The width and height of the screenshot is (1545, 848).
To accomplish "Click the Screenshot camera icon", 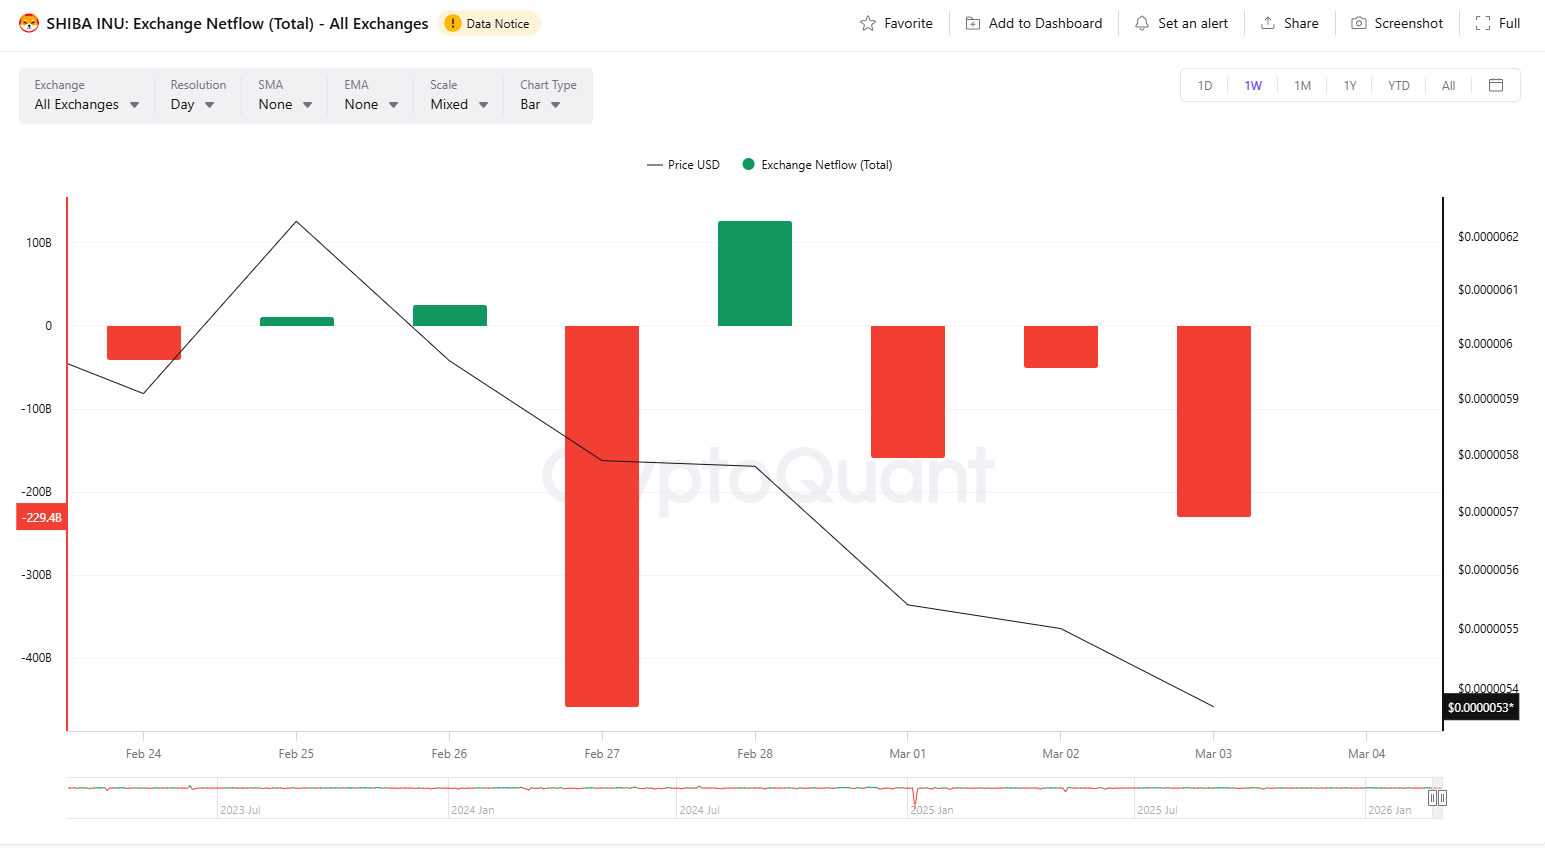I will [x=1358, y=23].
